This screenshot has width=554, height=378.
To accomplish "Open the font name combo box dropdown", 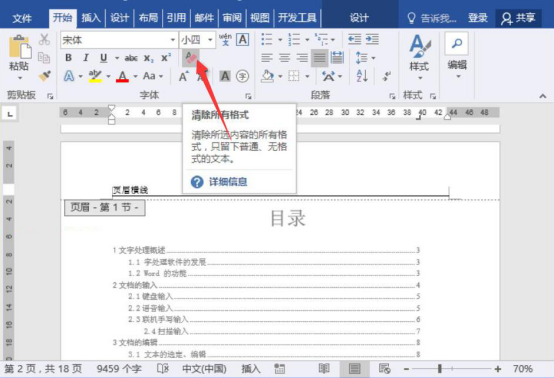I will [x=173, y=40].
